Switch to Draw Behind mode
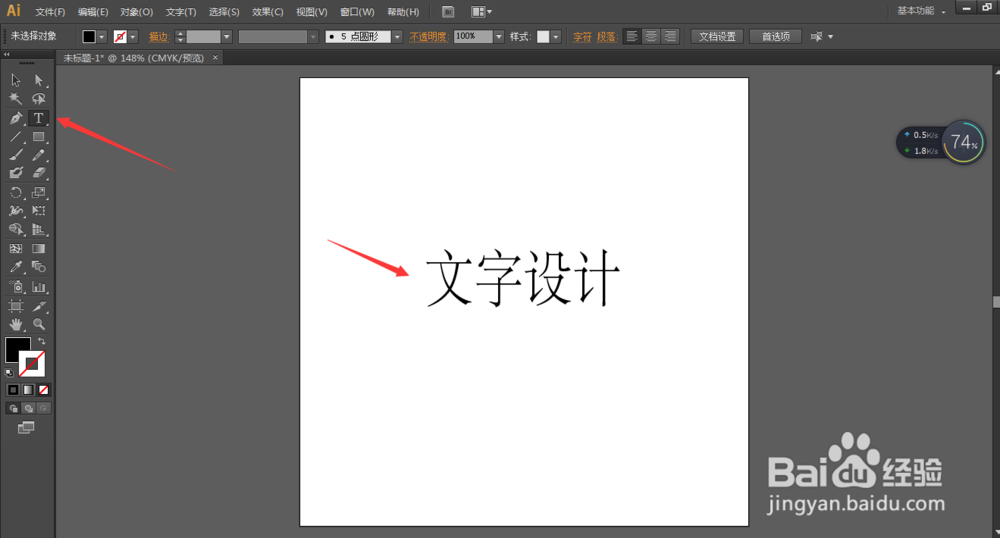The image size is (1000, 538). tap(28, 409)
